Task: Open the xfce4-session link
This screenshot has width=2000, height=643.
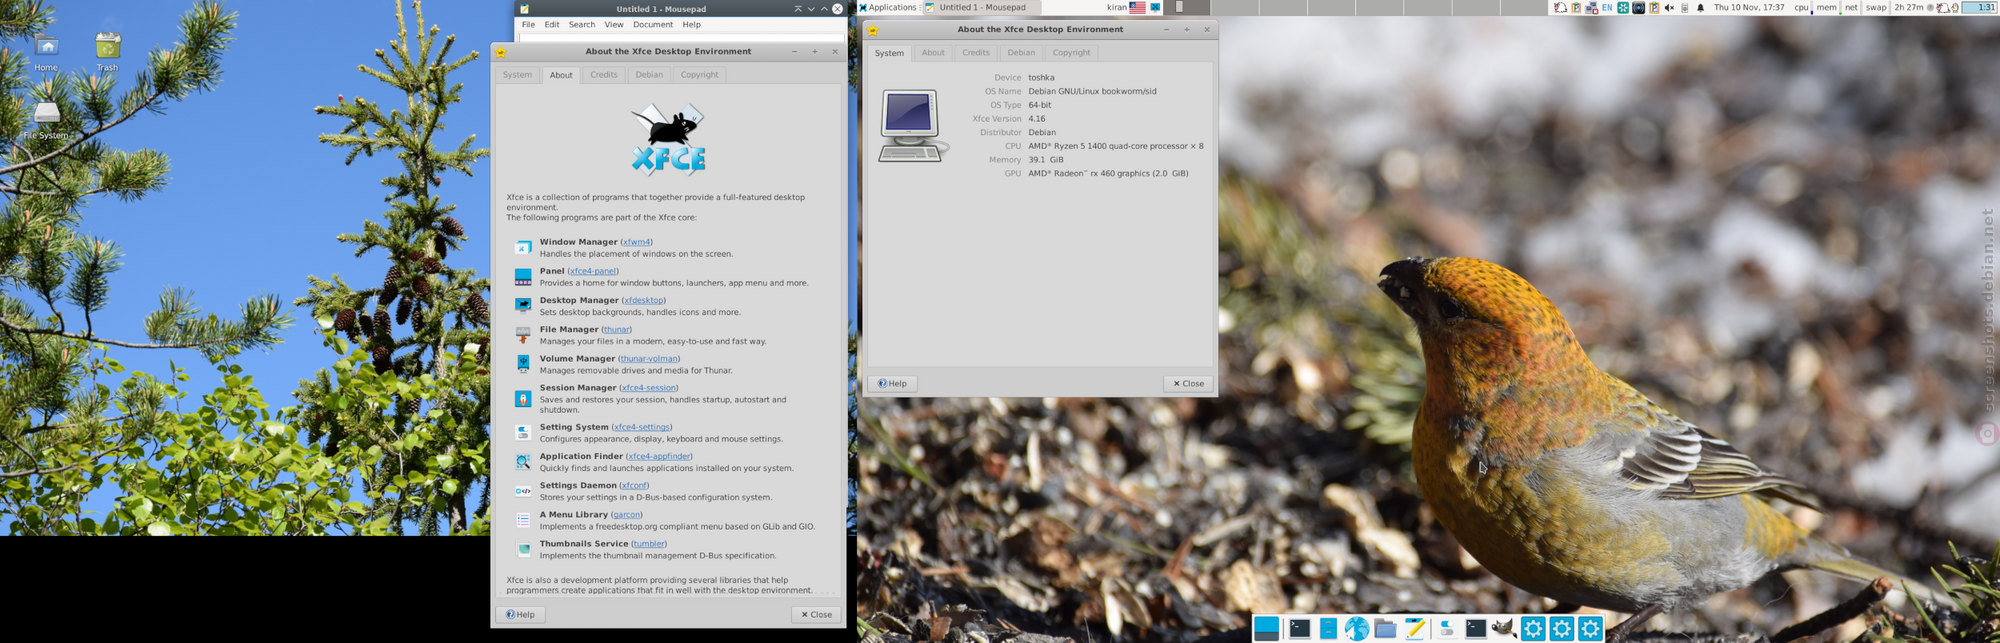Action: (649, 388)
